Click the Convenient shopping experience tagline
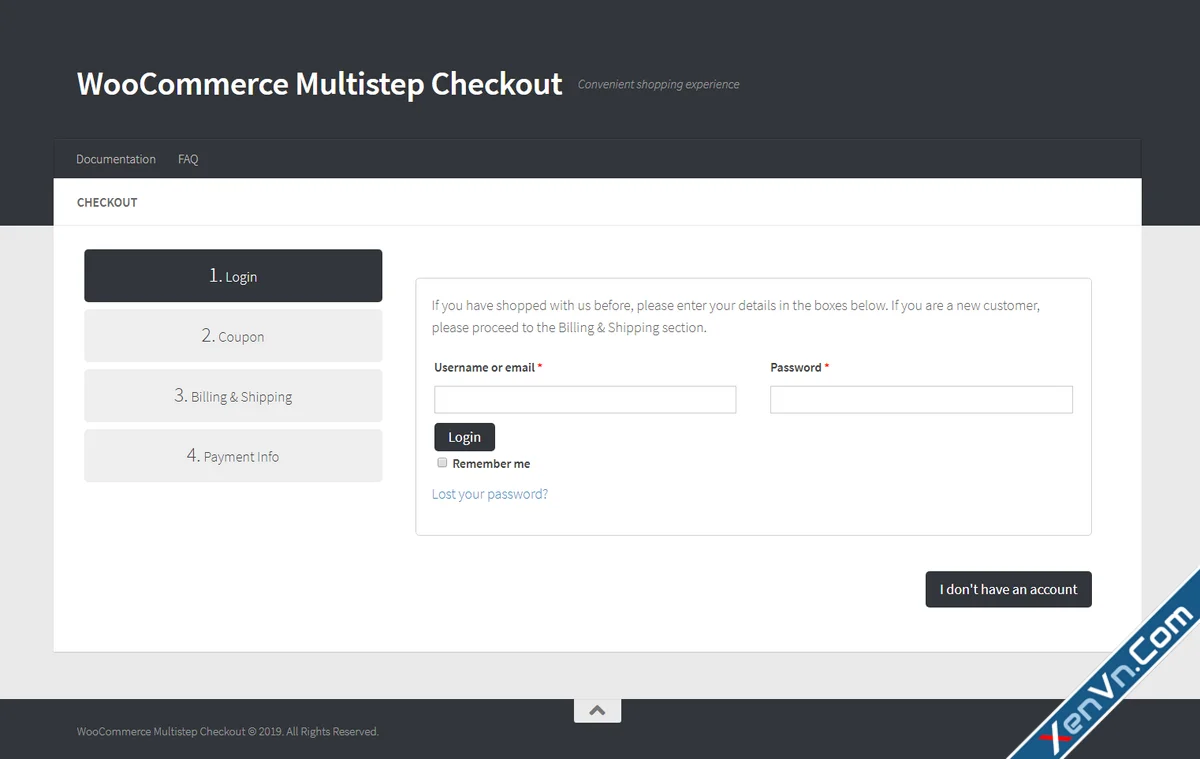Viewport: 1200px width, 759px height. [659, 85]
